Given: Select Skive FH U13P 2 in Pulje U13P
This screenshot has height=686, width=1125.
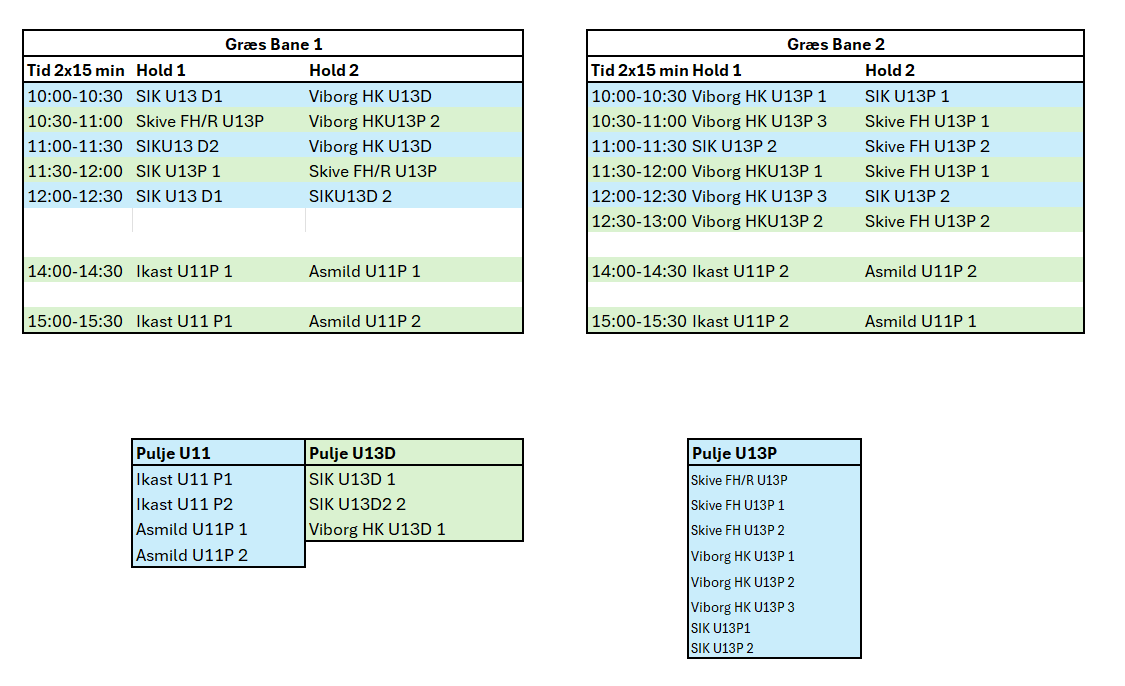Looking at the screenshot, I should [738, 530].
